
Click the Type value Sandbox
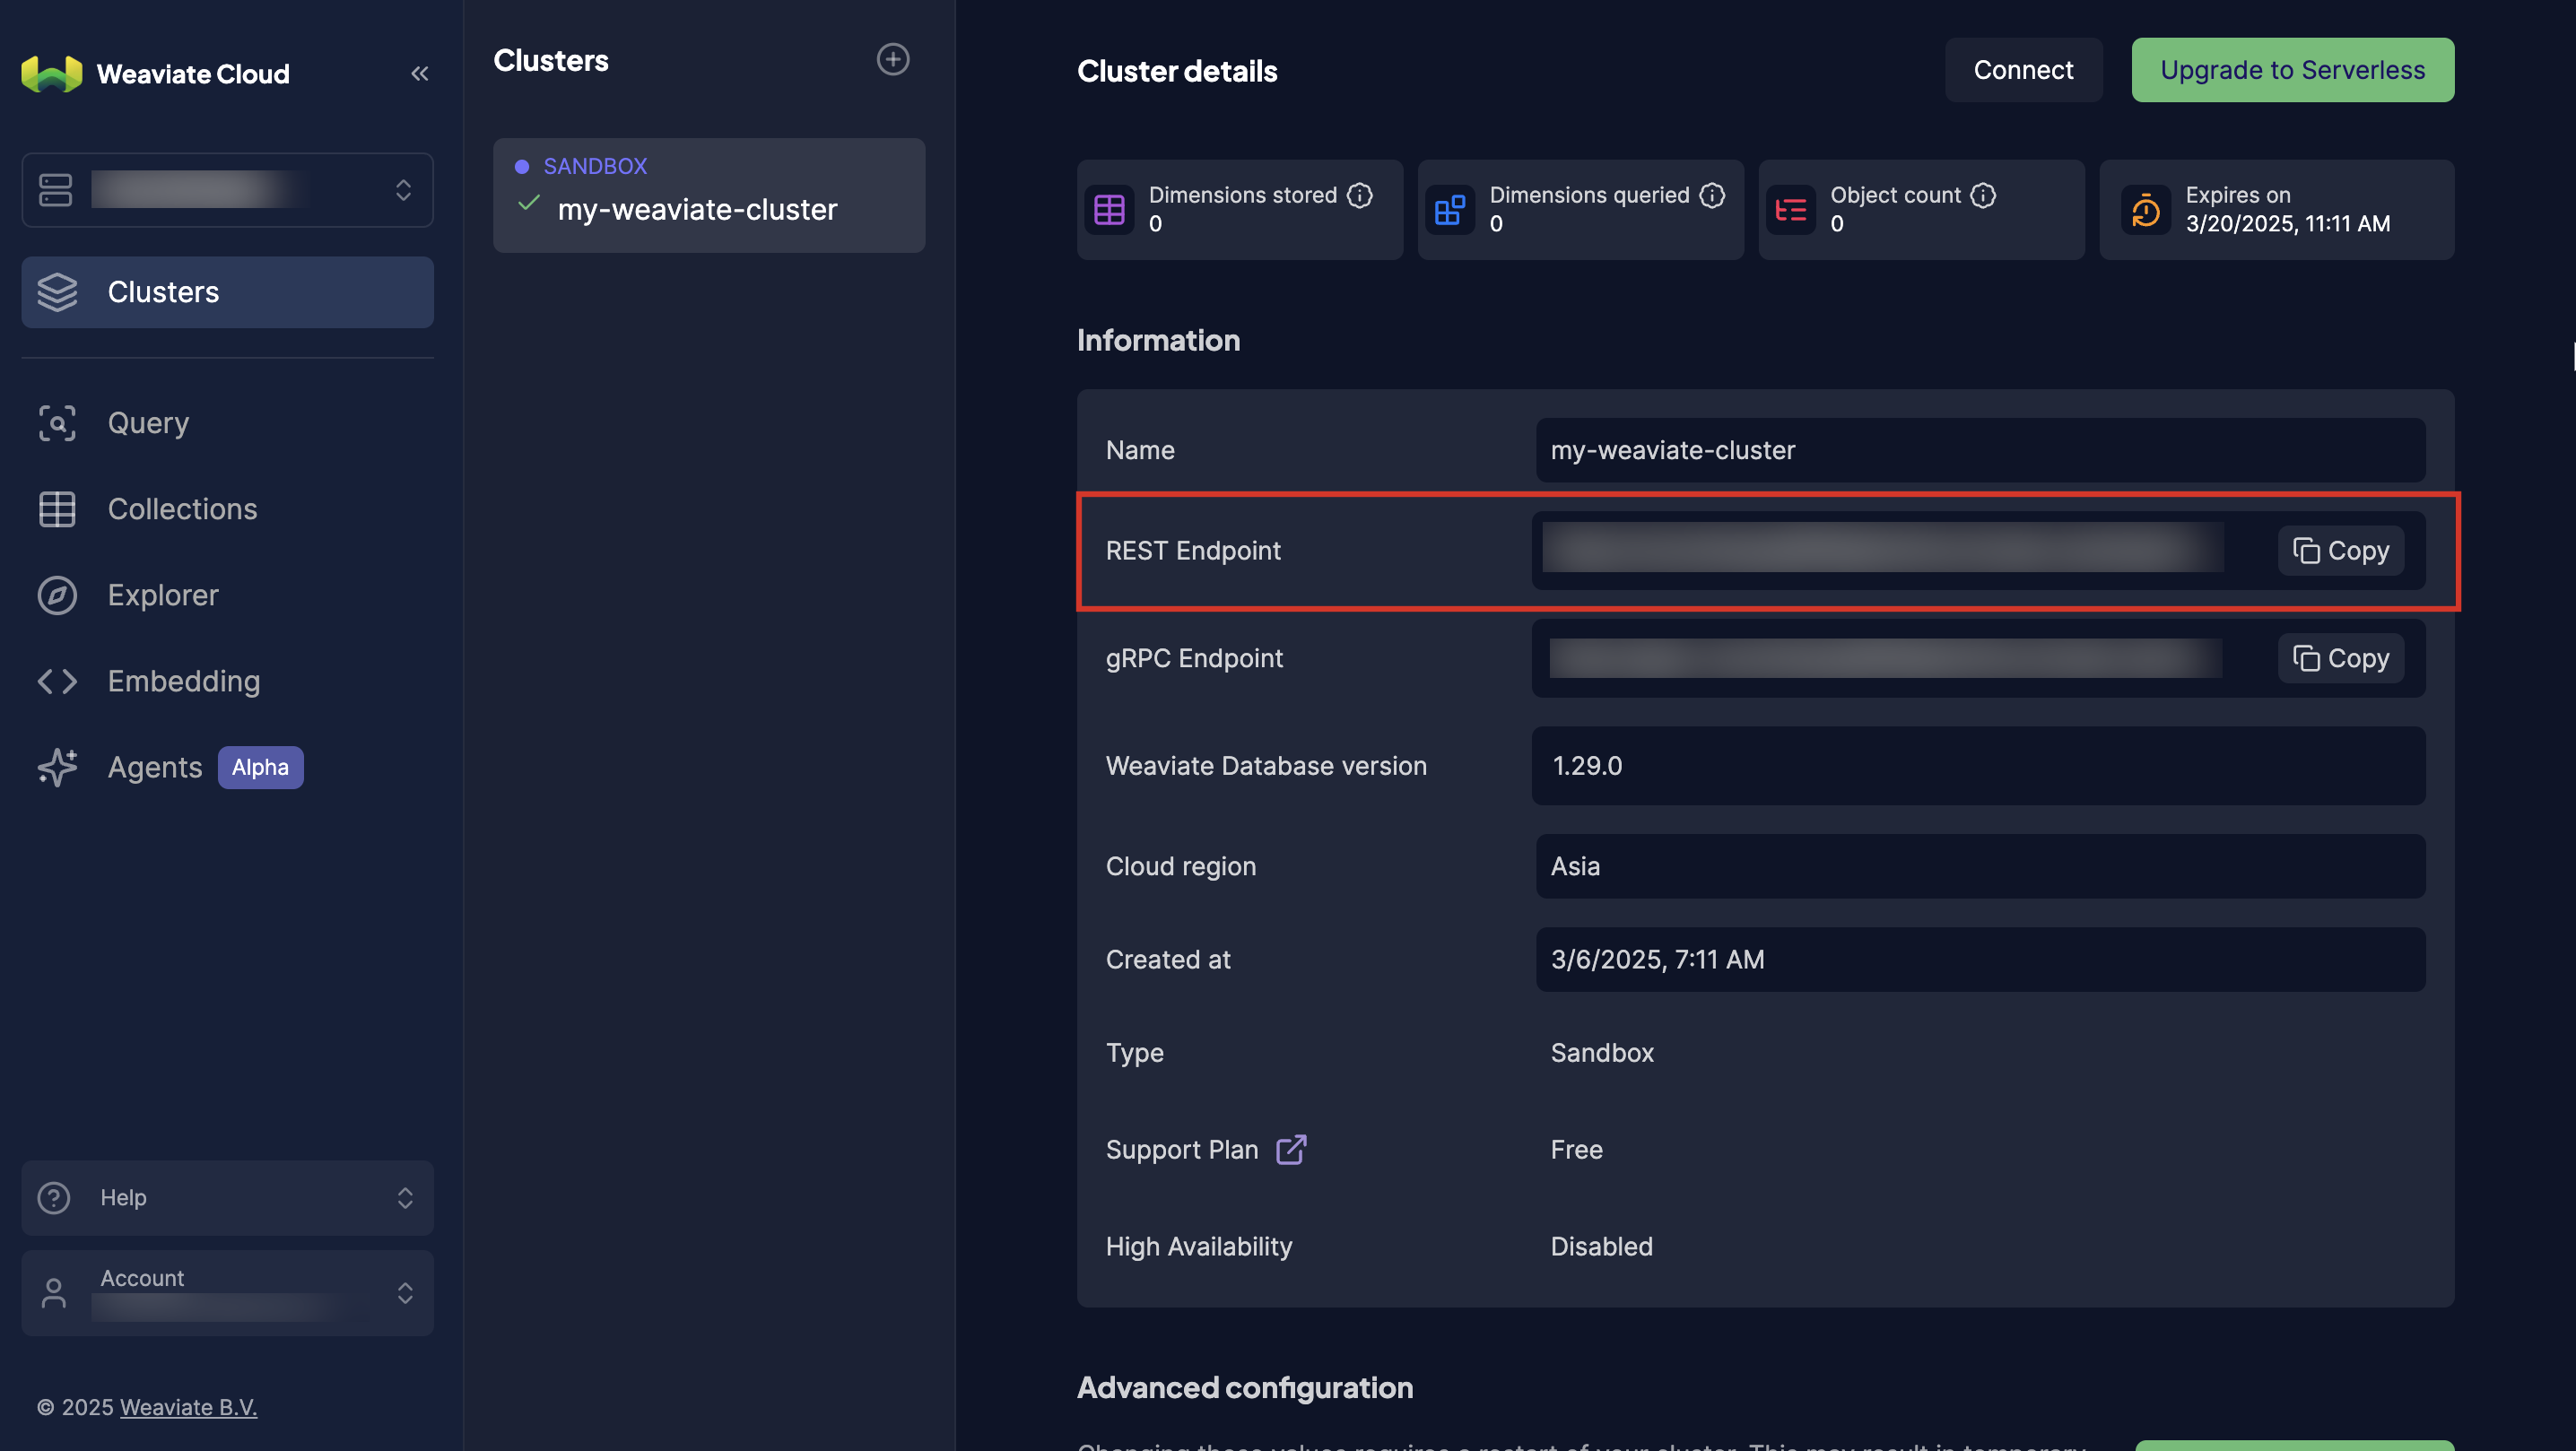point(1601,1053)
